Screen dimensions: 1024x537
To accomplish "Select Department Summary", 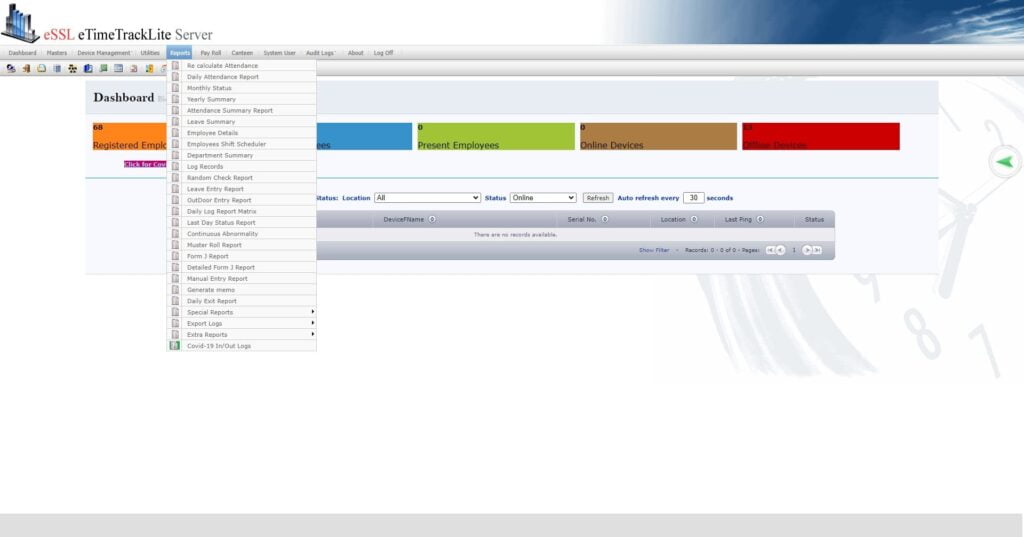I will pyautogui.click(x=242, y=155).
